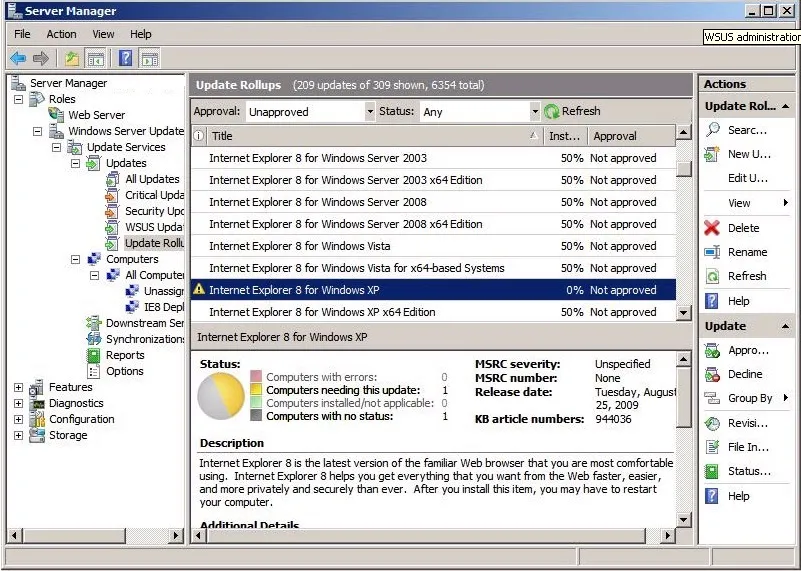Expand the Features node in the tree
801x571 pixels.
point(19,388)
